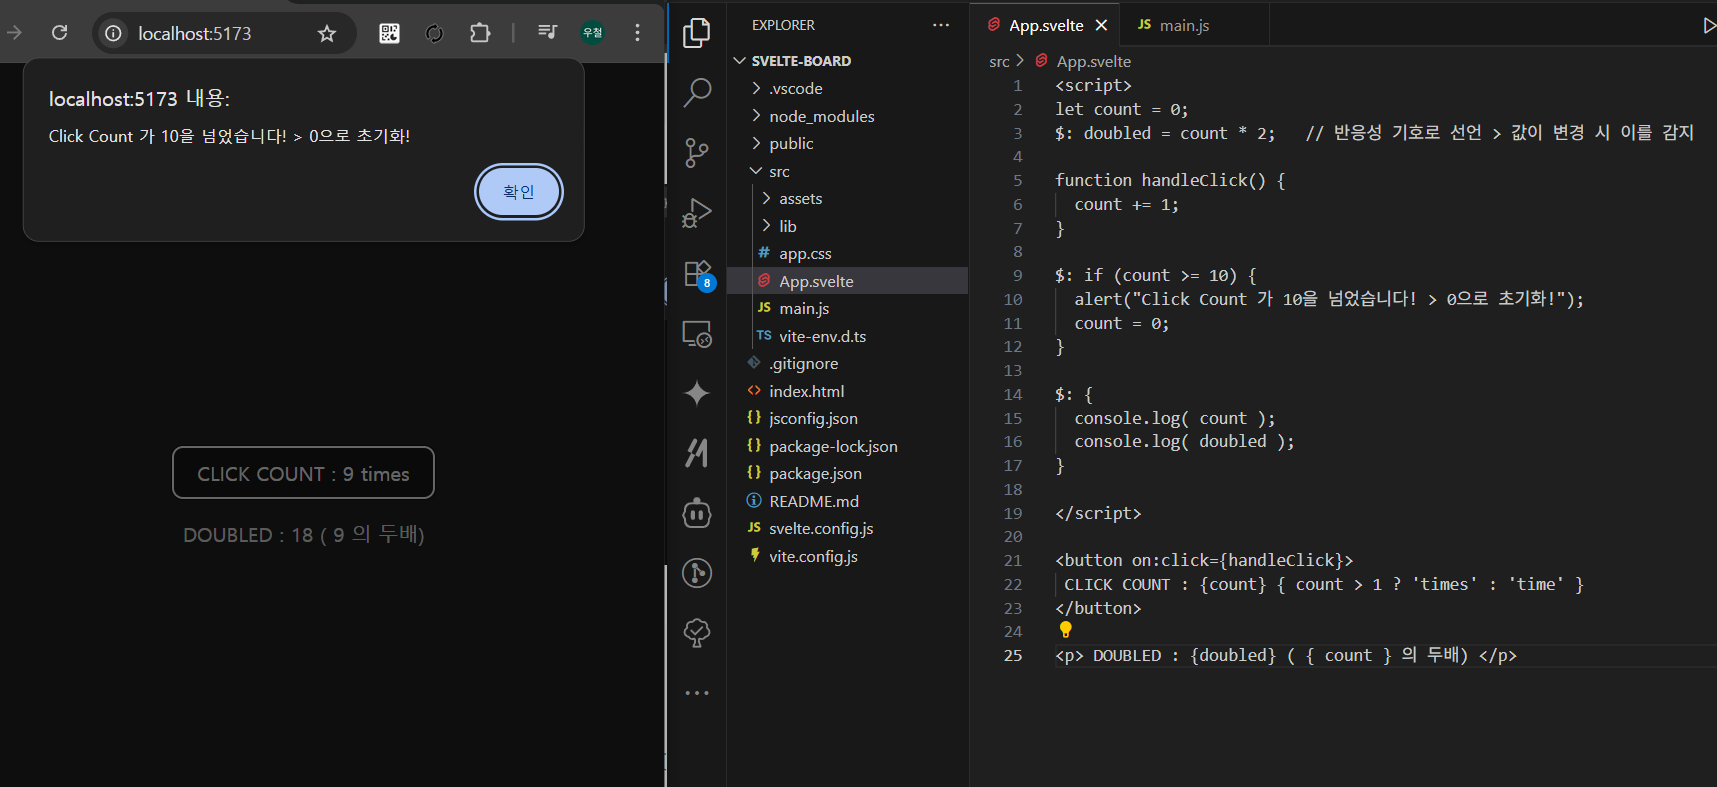The width and height of the screenshot is (1717, 787).
Task: Click the 'function handleClick() {' code line
Action: pos(1170,181)
